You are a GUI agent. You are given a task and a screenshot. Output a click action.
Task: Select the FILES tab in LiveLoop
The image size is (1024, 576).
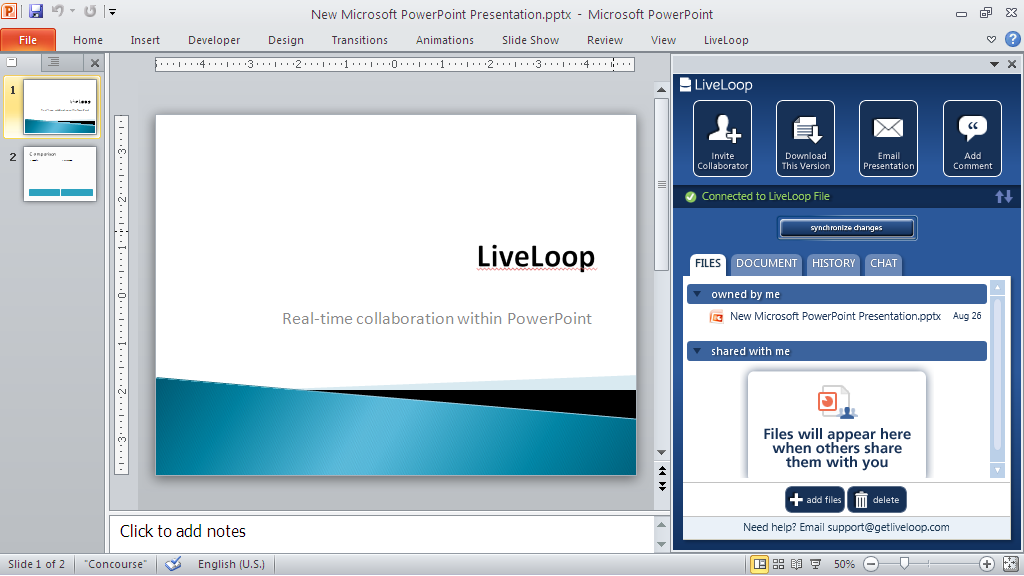click(708, 264)
